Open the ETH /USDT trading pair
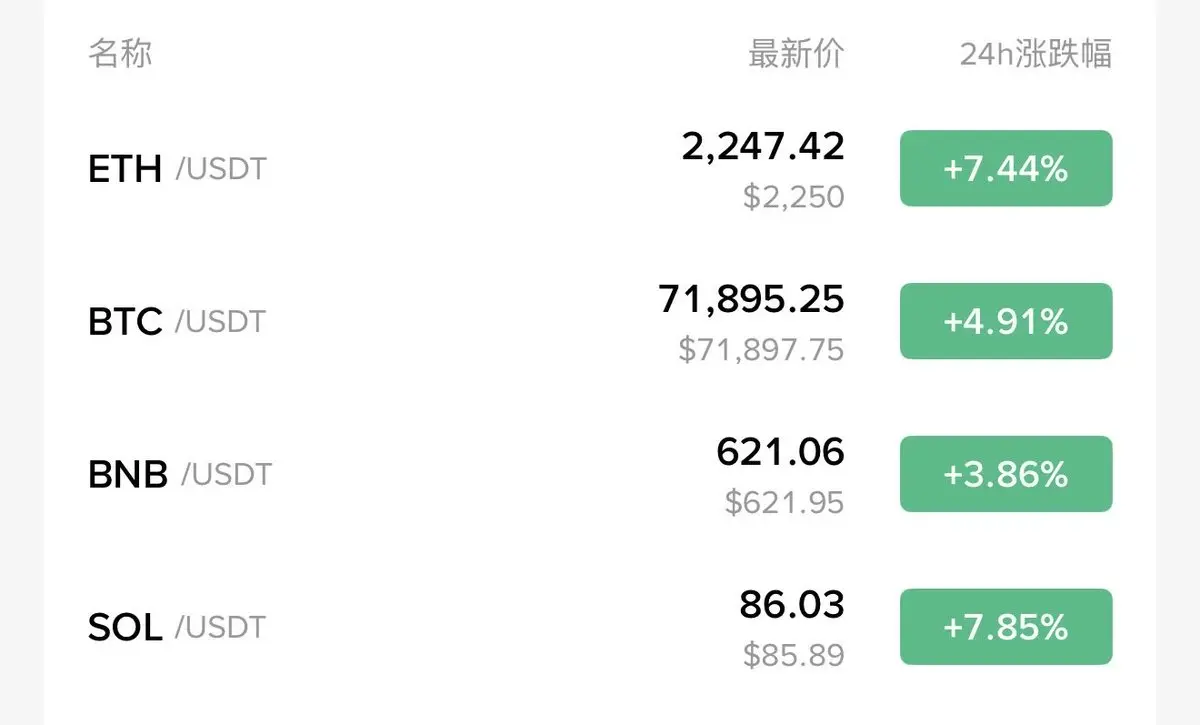 click(x=600, y=169)
